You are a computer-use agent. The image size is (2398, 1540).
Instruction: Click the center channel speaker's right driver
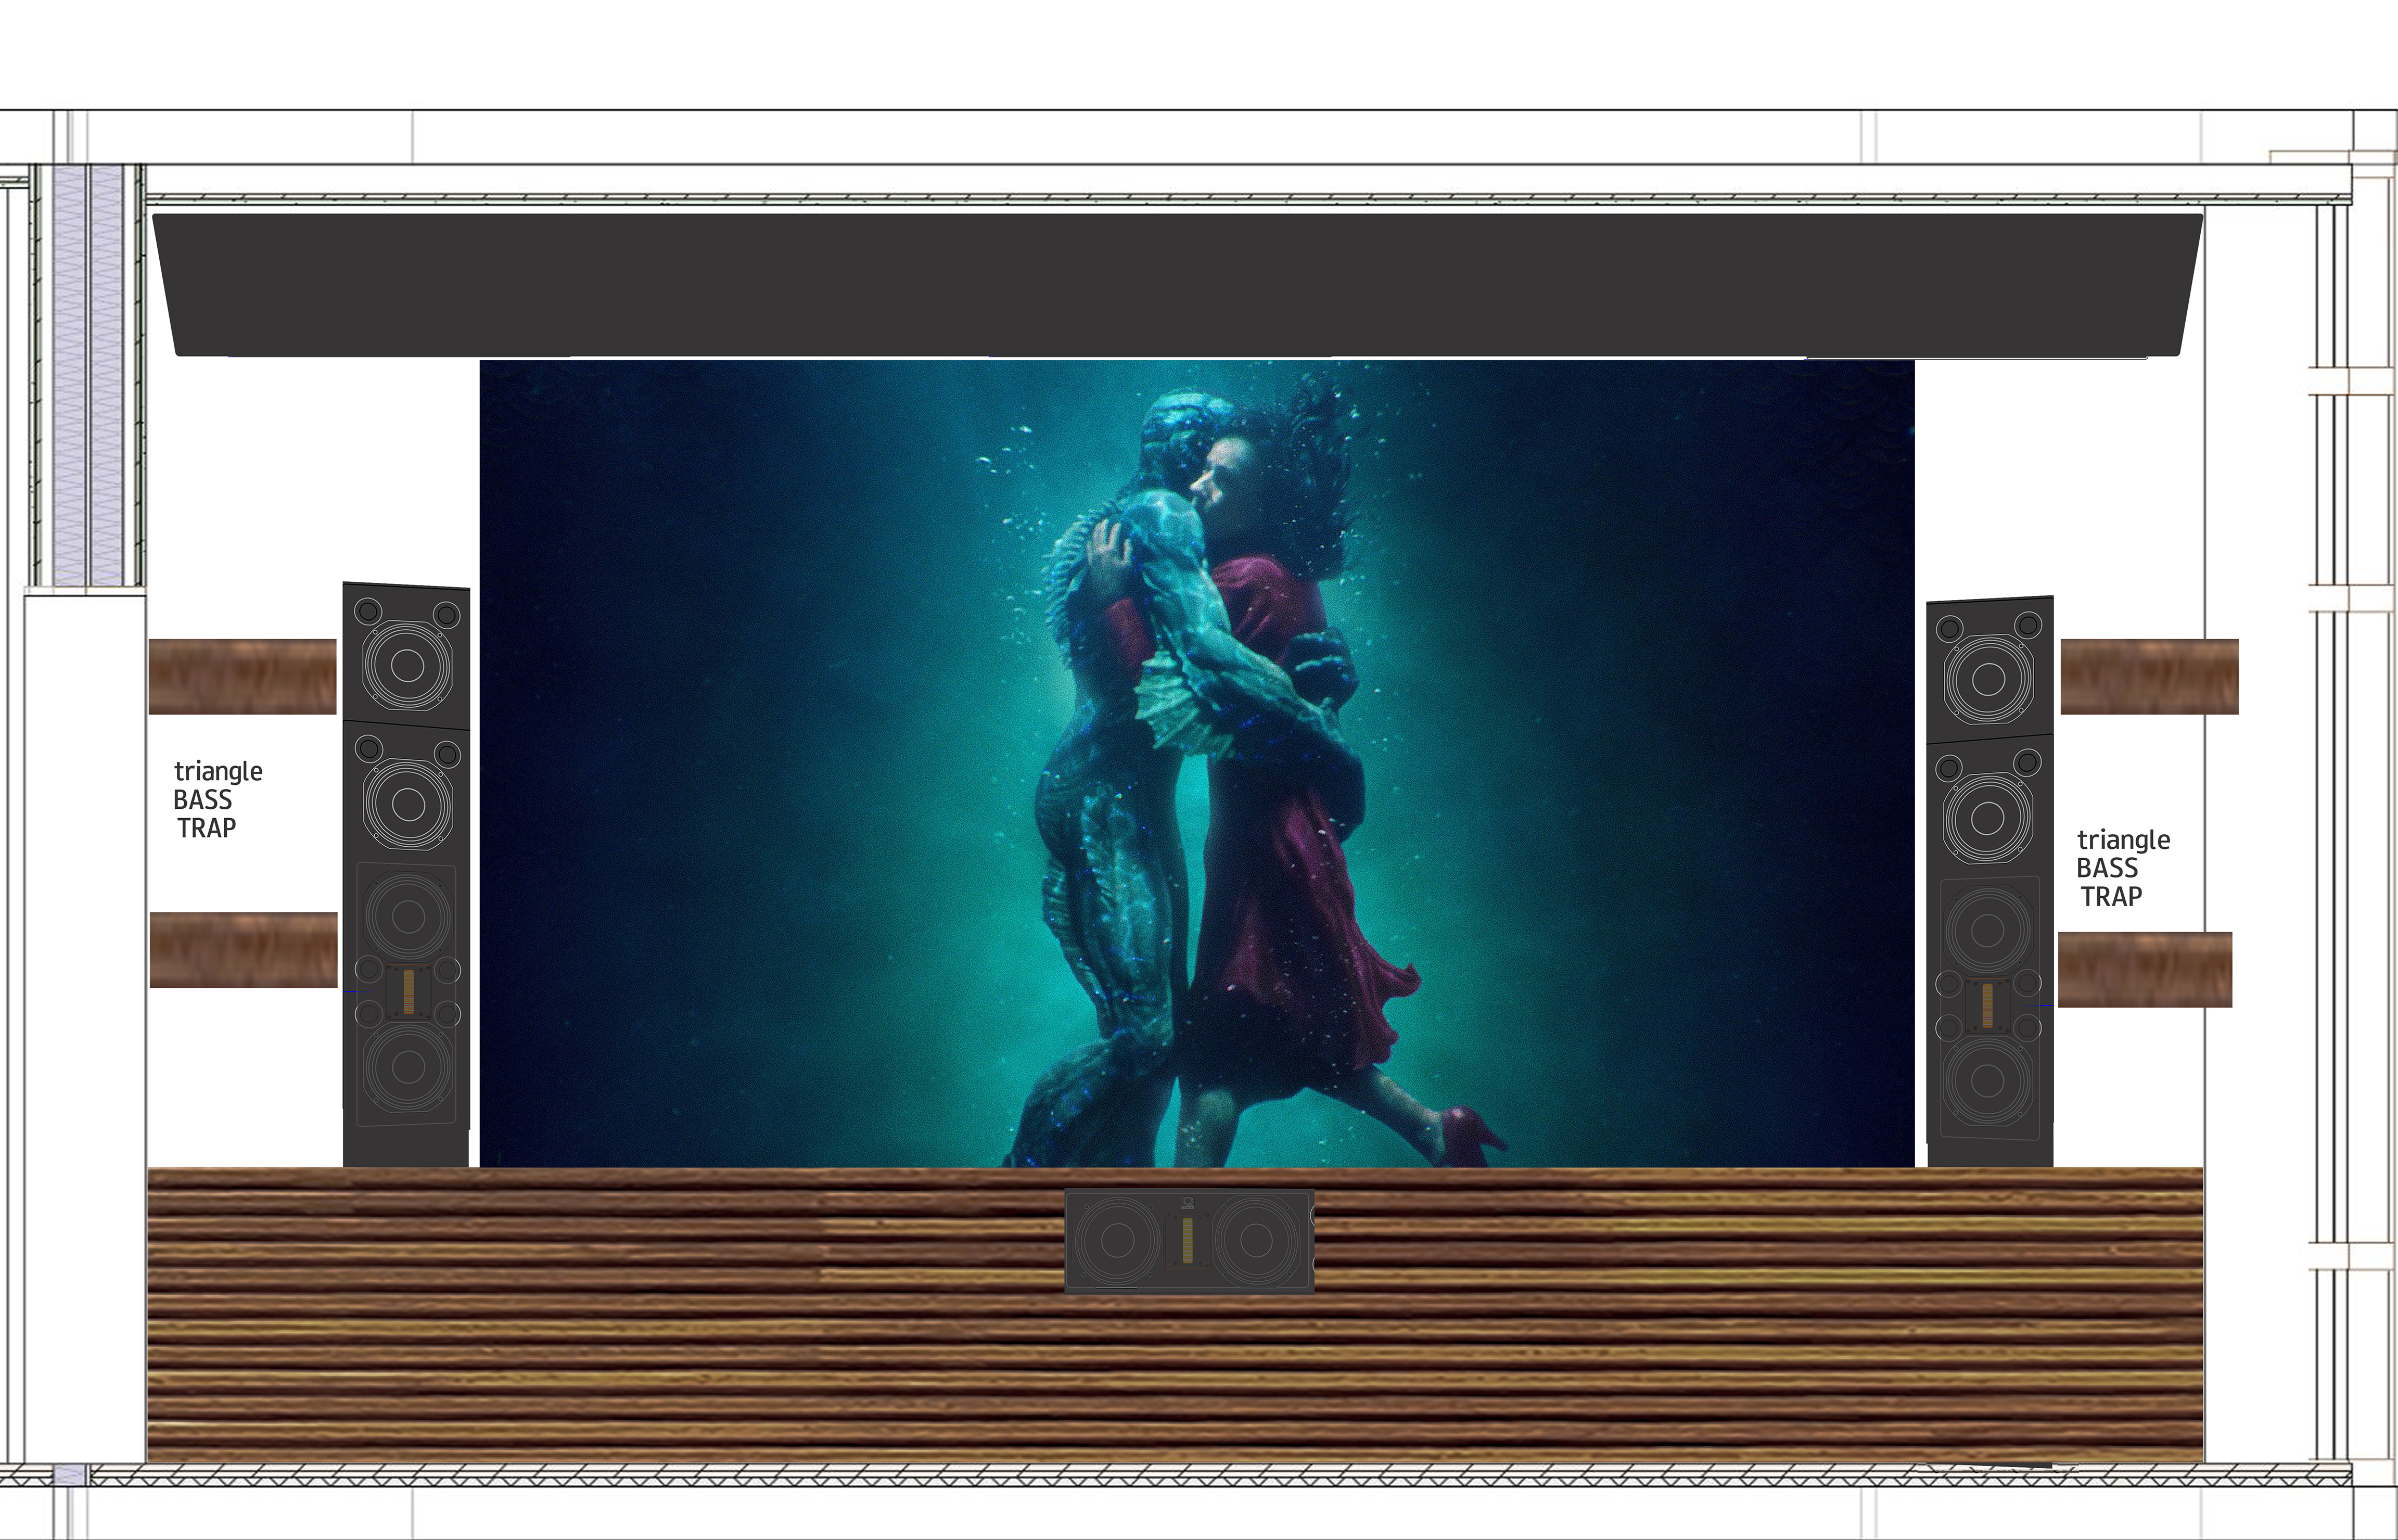pyautogui.click(x=1256, y=1241)
